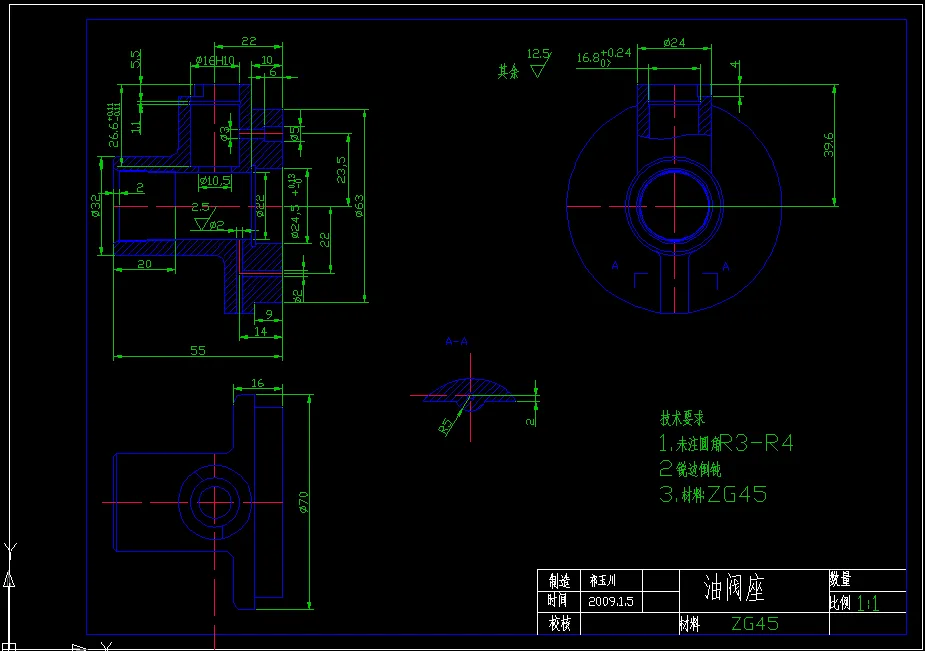Select the 技术要求 heading text
This screenshot has height=651, width=925.
[685, 420]
